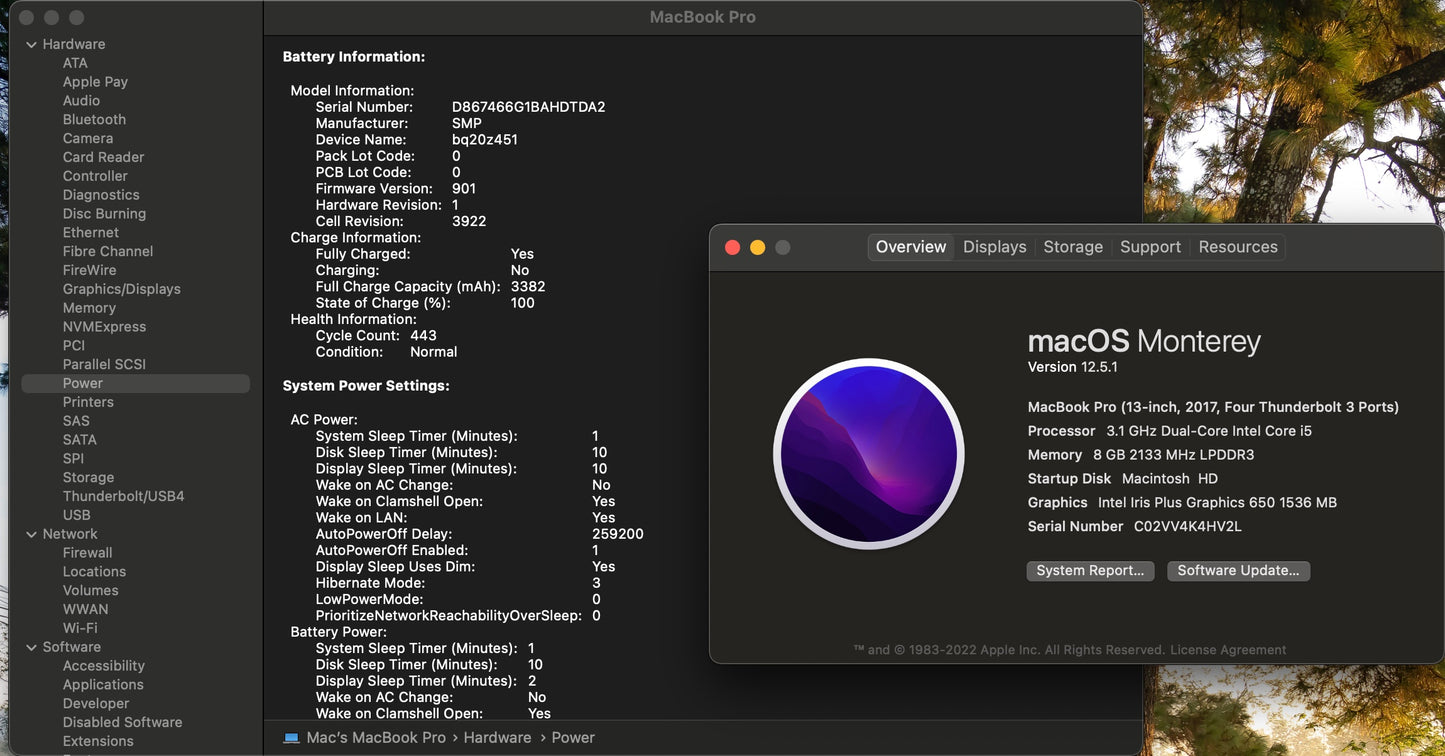The image size is (1445, 756).
Task: Click the laptop icon in the path bar
Action: pyautogui.click(x=291, y=738)
